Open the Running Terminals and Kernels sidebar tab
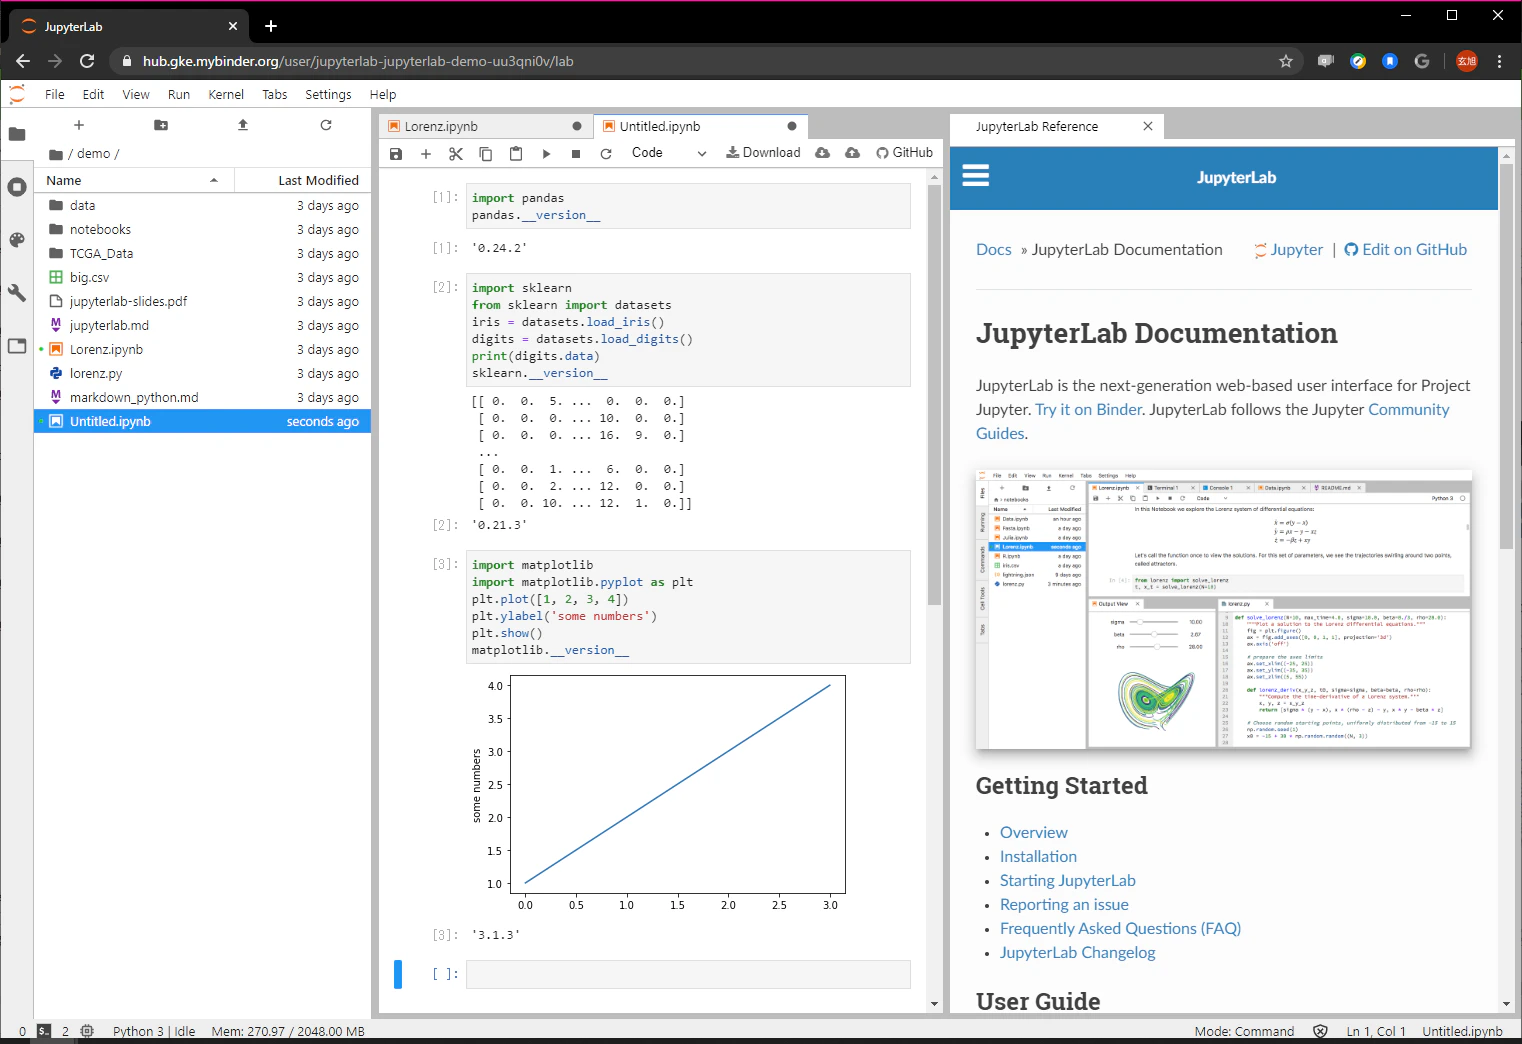 pyautogui.click(x=17, y=187)
